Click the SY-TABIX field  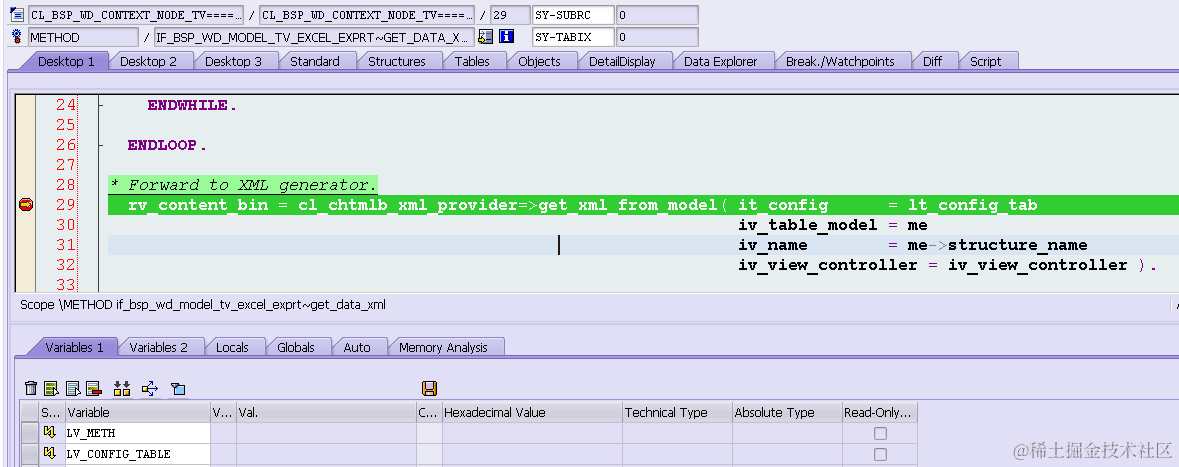click(x=573, y=37)
